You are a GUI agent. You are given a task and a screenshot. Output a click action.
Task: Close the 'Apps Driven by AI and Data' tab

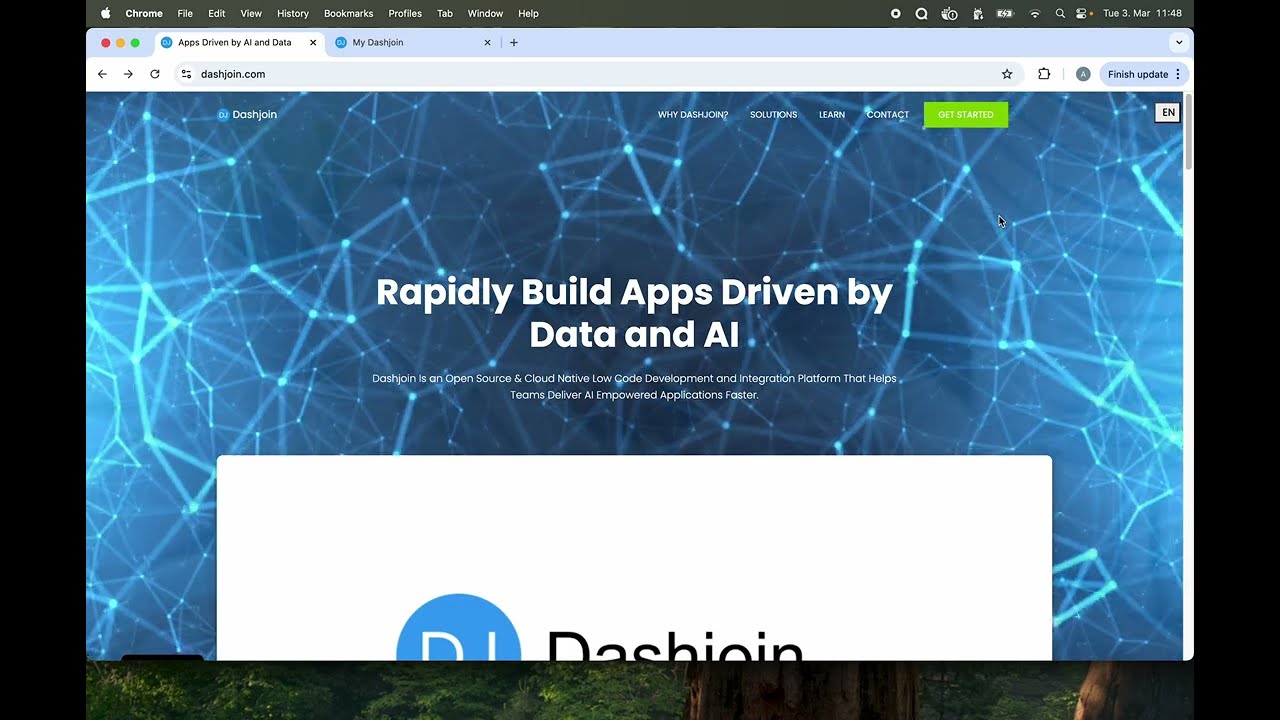[x=313, y=43]
